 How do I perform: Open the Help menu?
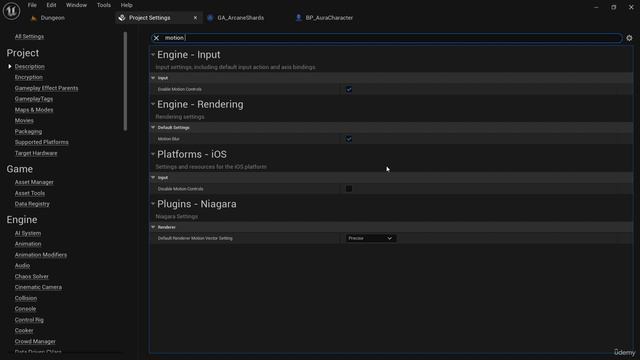127,5
